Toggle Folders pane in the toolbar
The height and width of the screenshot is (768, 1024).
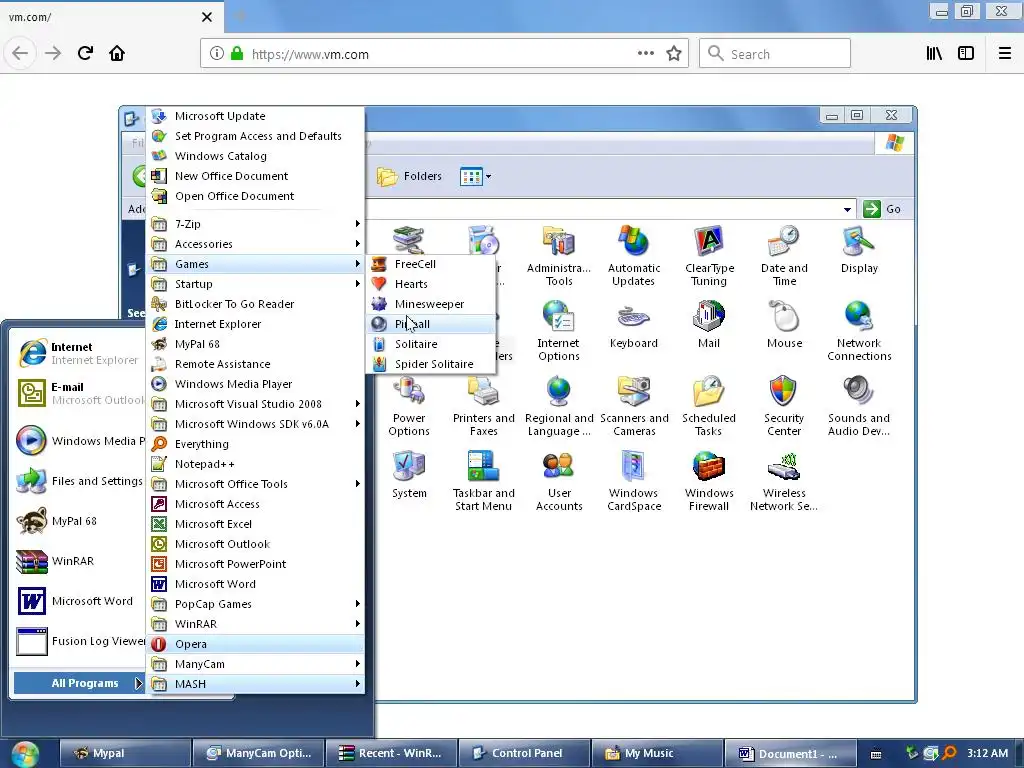click(409, 176)
